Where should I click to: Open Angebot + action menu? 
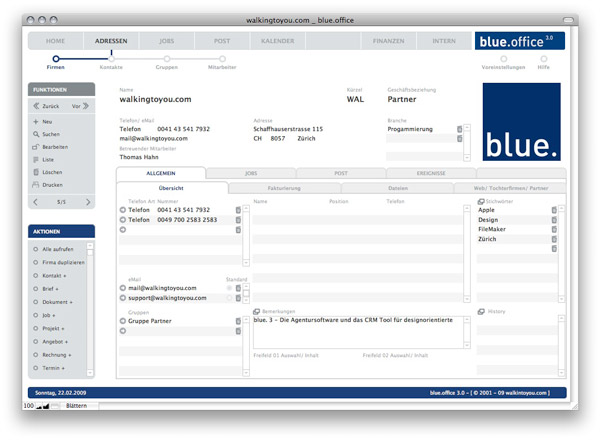coord(50,342)
